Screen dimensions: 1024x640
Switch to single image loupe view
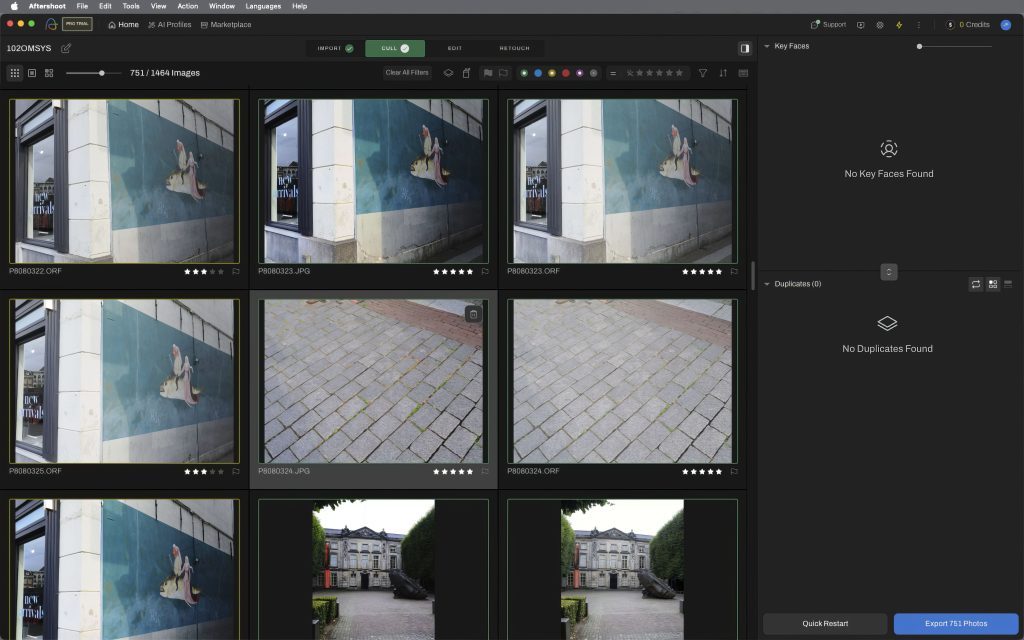pyautogui.click(x=32, y=73)
